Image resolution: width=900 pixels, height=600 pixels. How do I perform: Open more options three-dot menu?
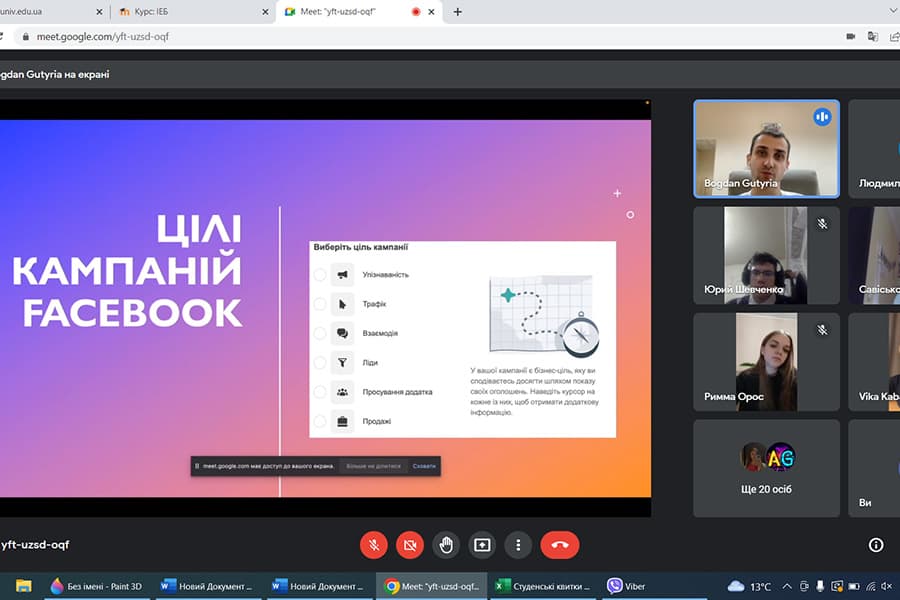518,545
